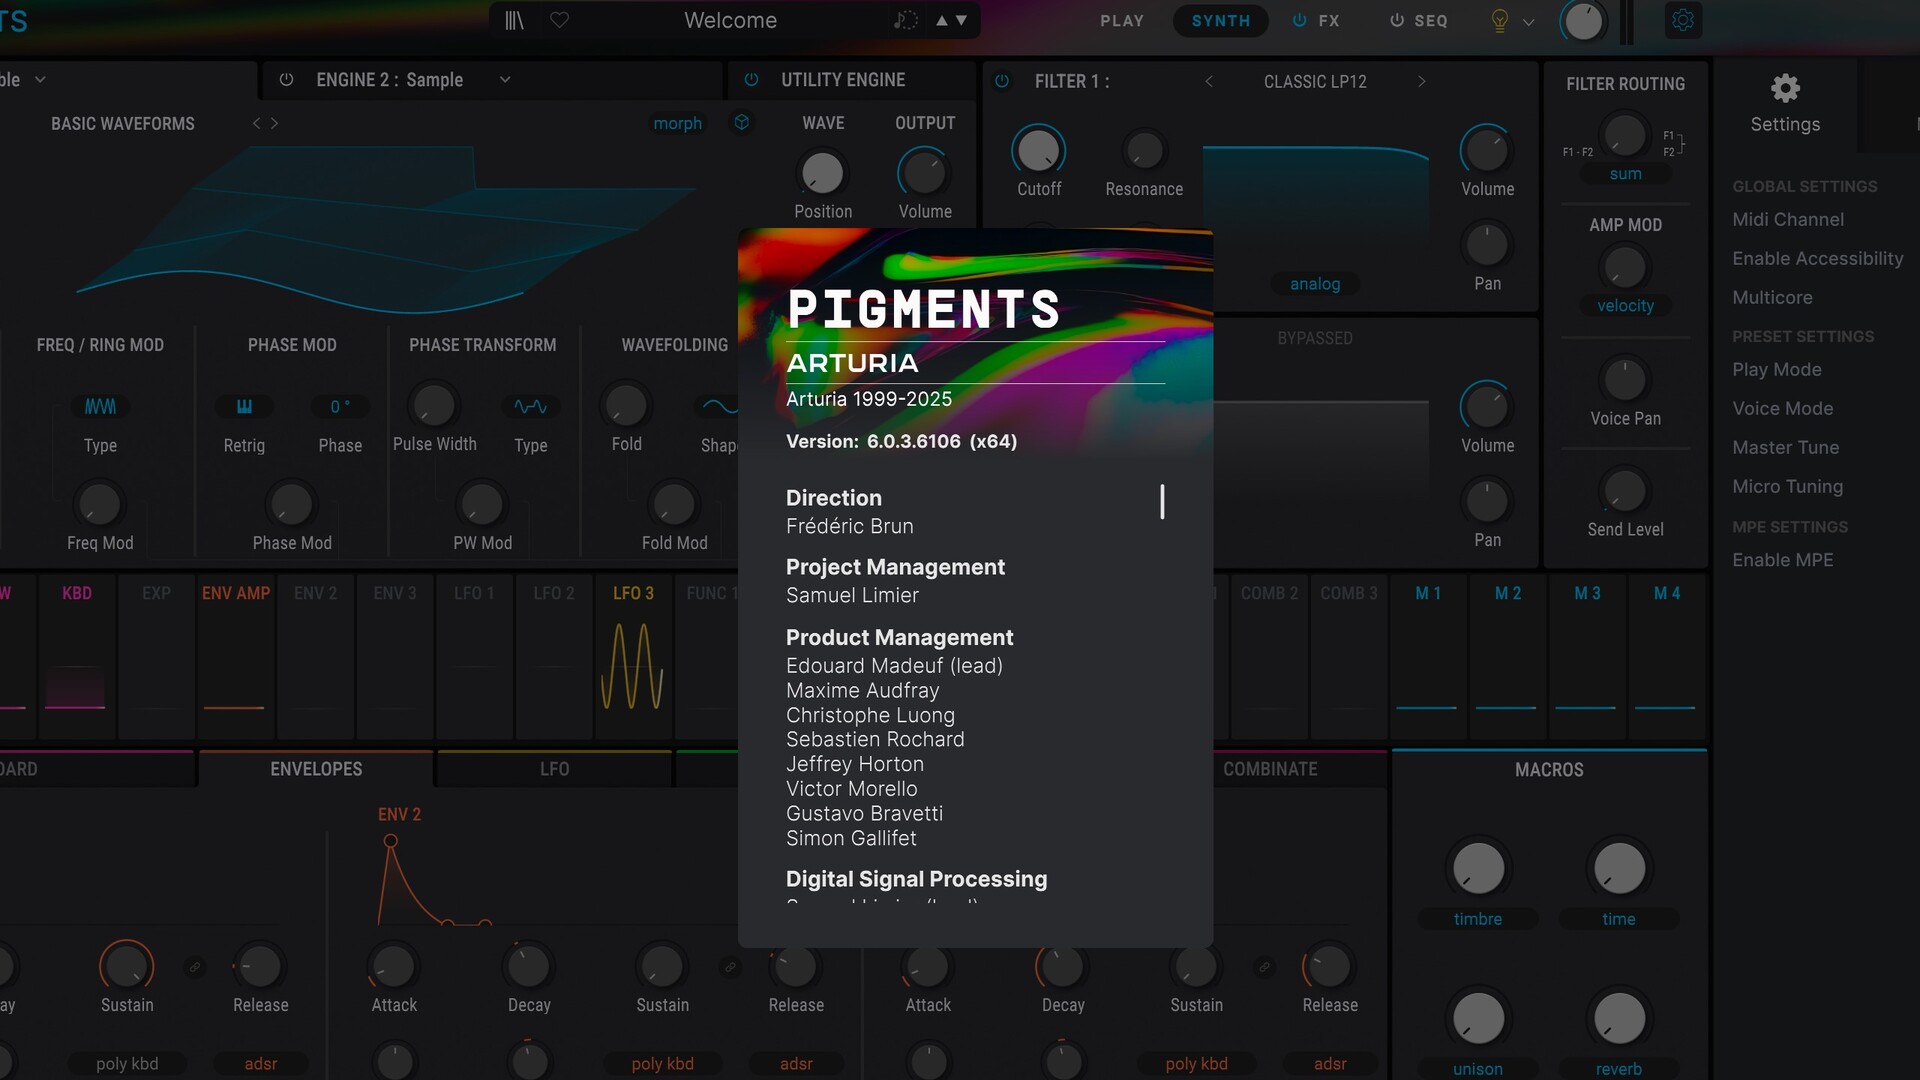Click the master volume knob

1583,21
